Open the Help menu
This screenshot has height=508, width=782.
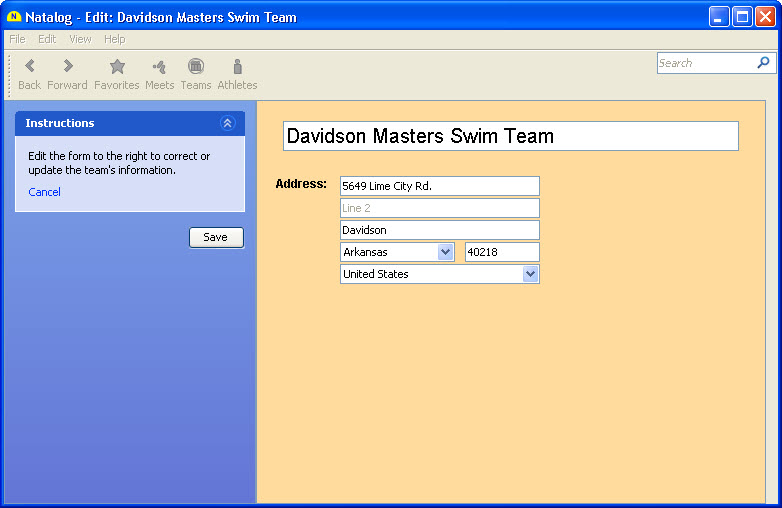point(115,39)
